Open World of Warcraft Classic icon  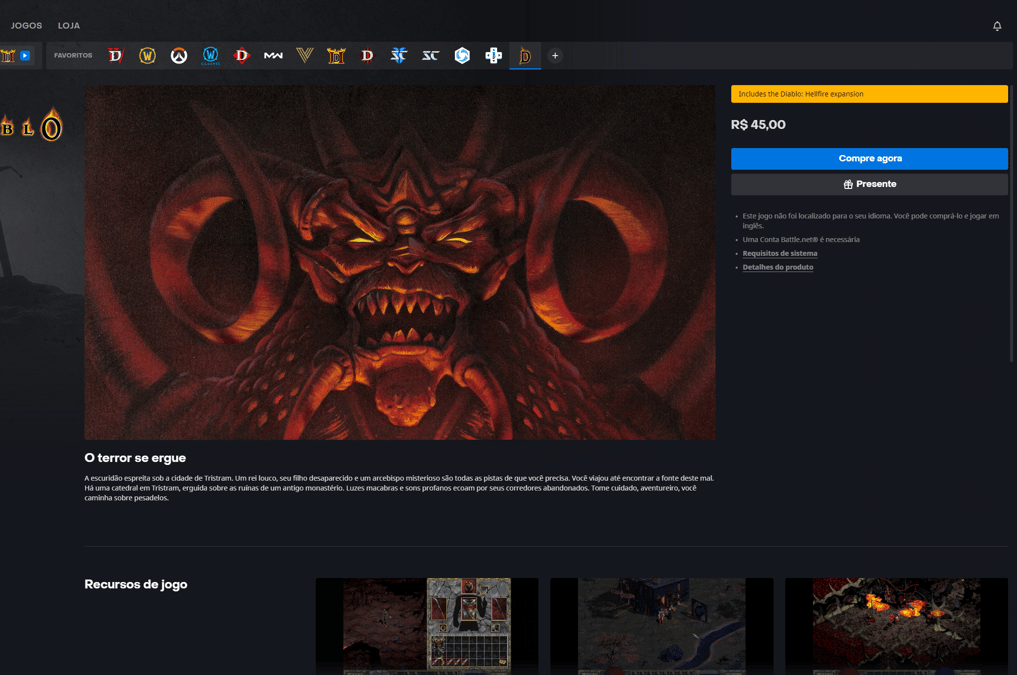[210, 56]
